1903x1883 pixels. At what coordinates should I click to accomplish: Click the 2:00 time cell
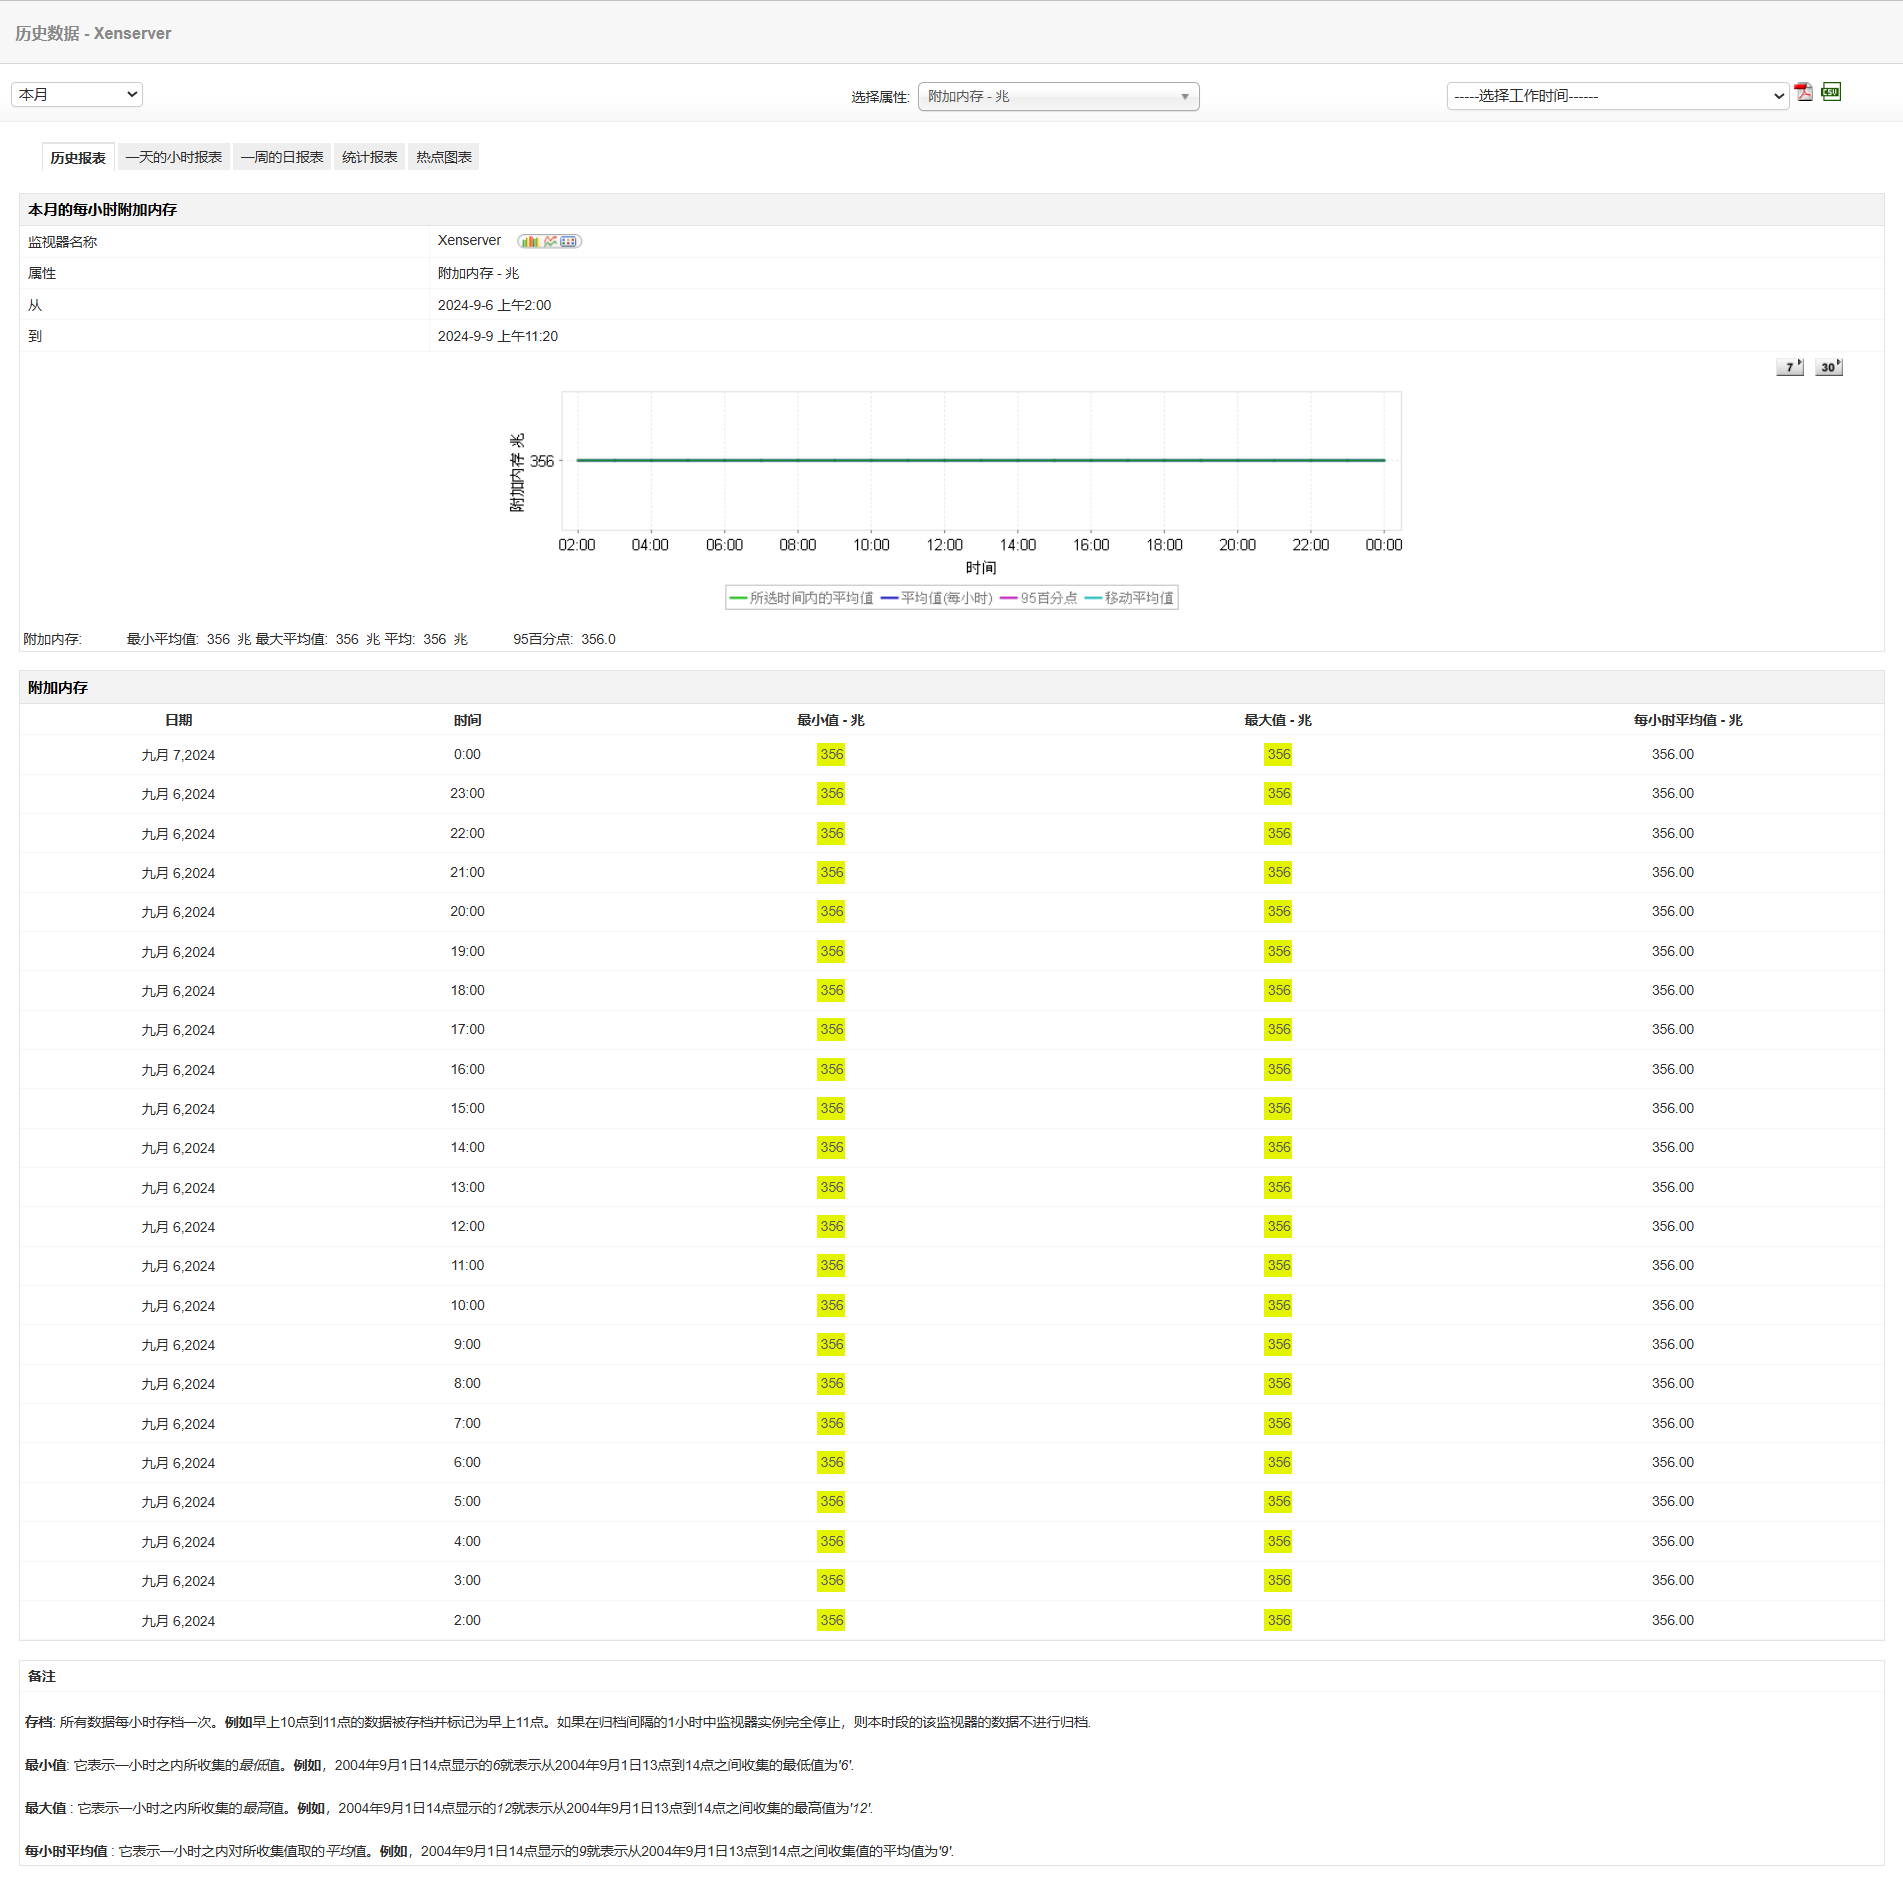coord(467,1620)
